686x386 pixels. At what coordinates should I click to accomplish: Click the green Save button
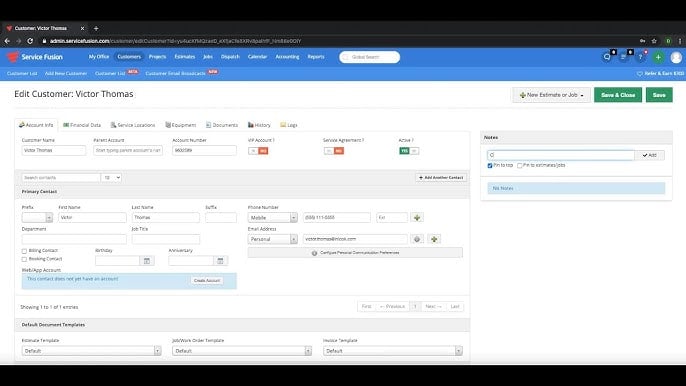659,95
